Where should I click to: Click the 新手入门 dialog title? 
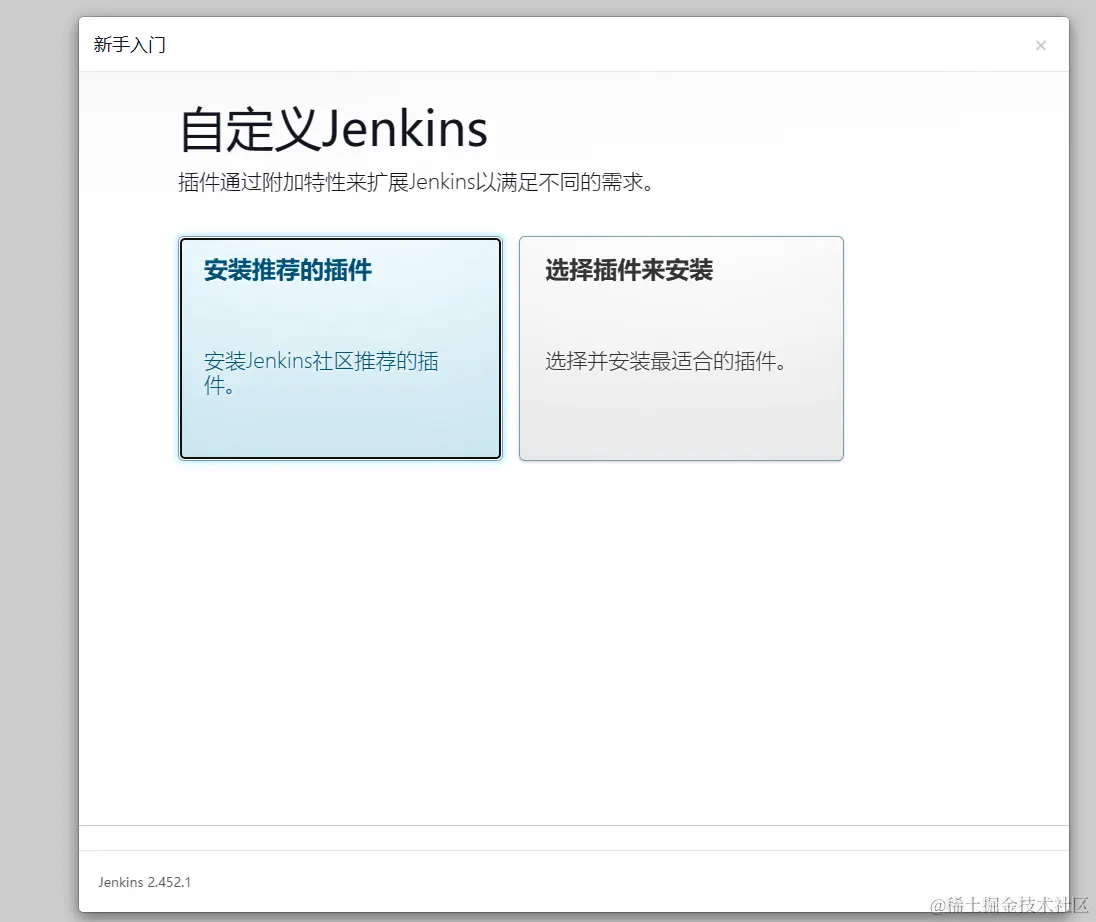129,45
